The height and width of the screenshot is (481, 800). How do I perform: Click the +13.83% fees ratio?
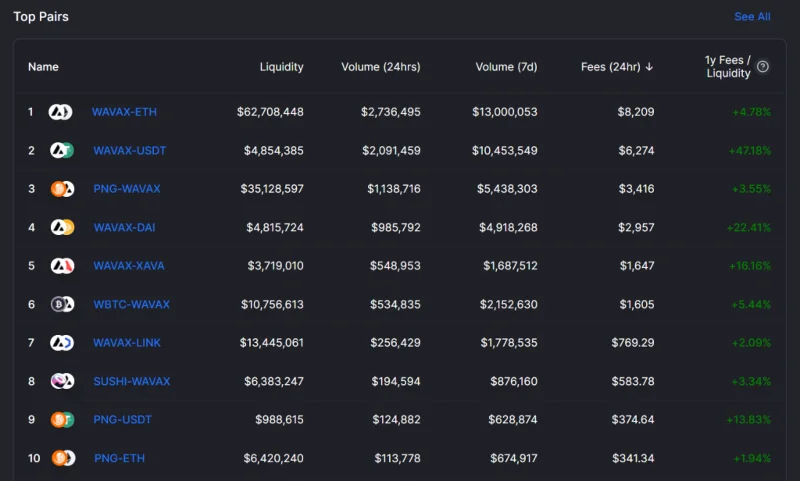748,420
